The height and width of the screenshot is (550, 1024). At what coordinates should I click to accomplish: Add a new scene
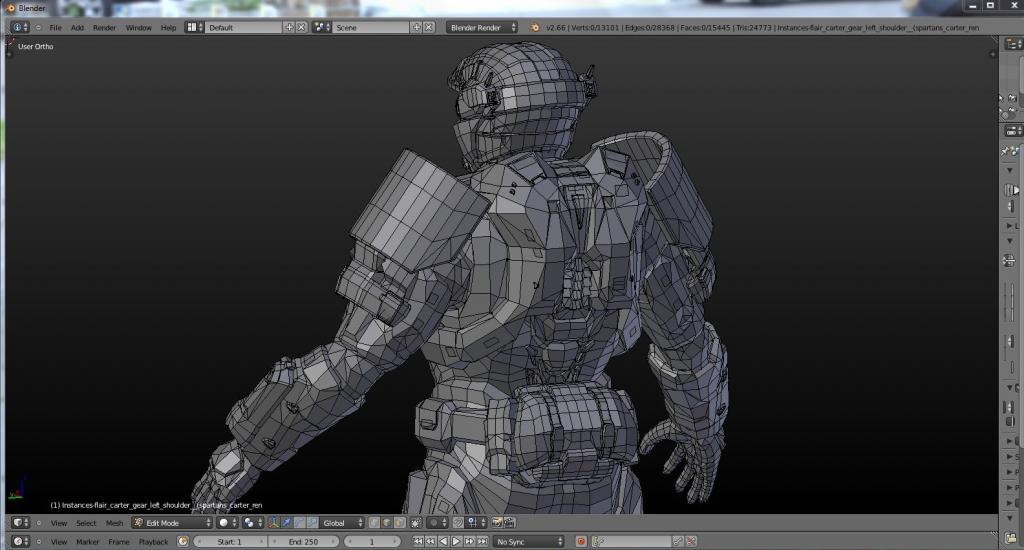click(416, 27)
